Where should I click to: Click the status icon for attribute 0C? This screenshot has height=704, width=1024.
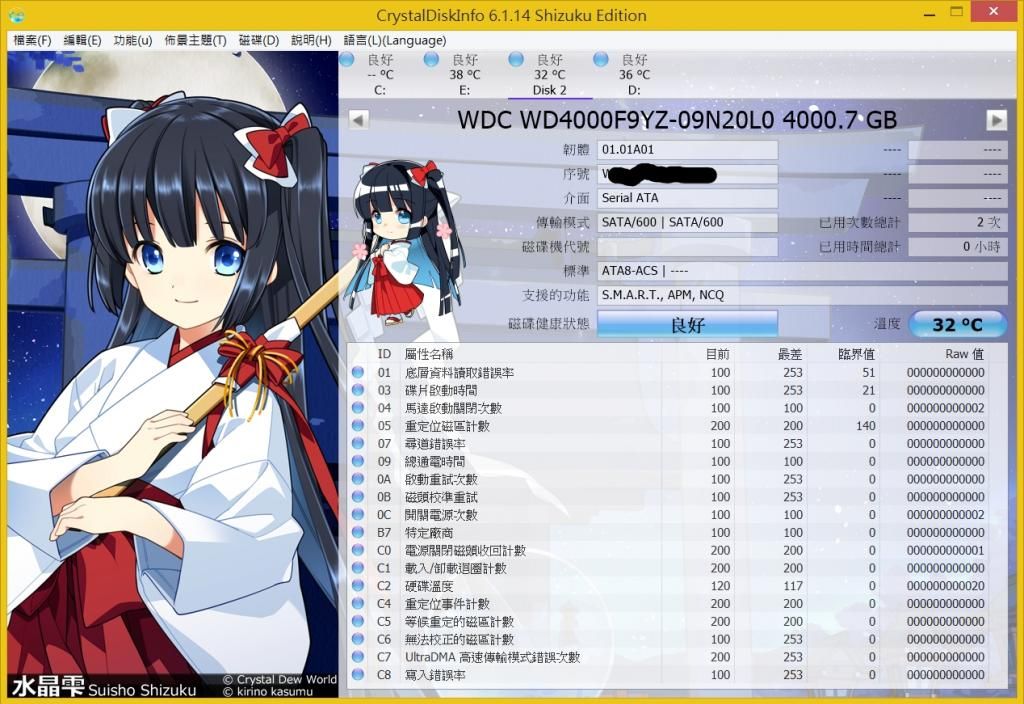358,515
